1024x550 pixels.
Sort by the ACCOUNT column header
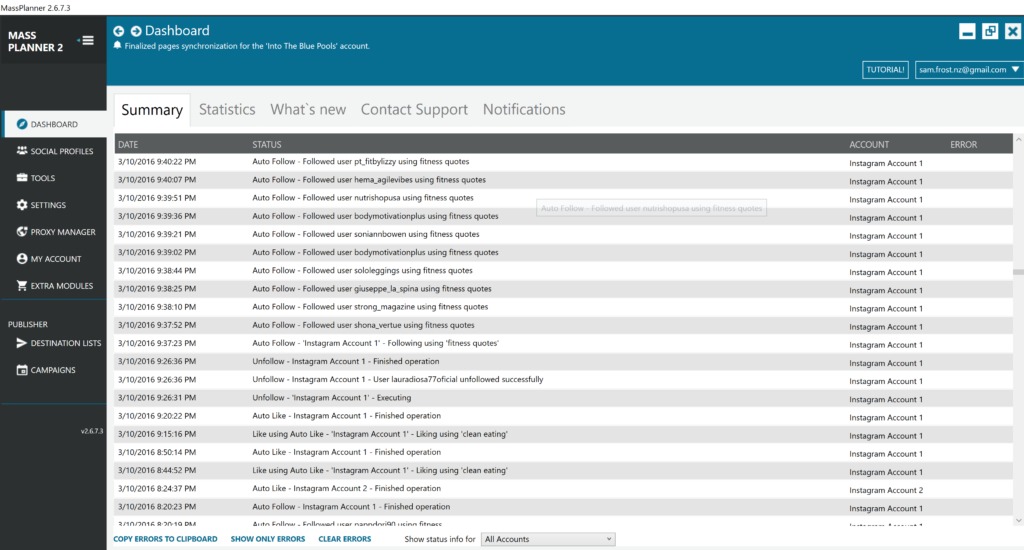(x=869, y=144)
